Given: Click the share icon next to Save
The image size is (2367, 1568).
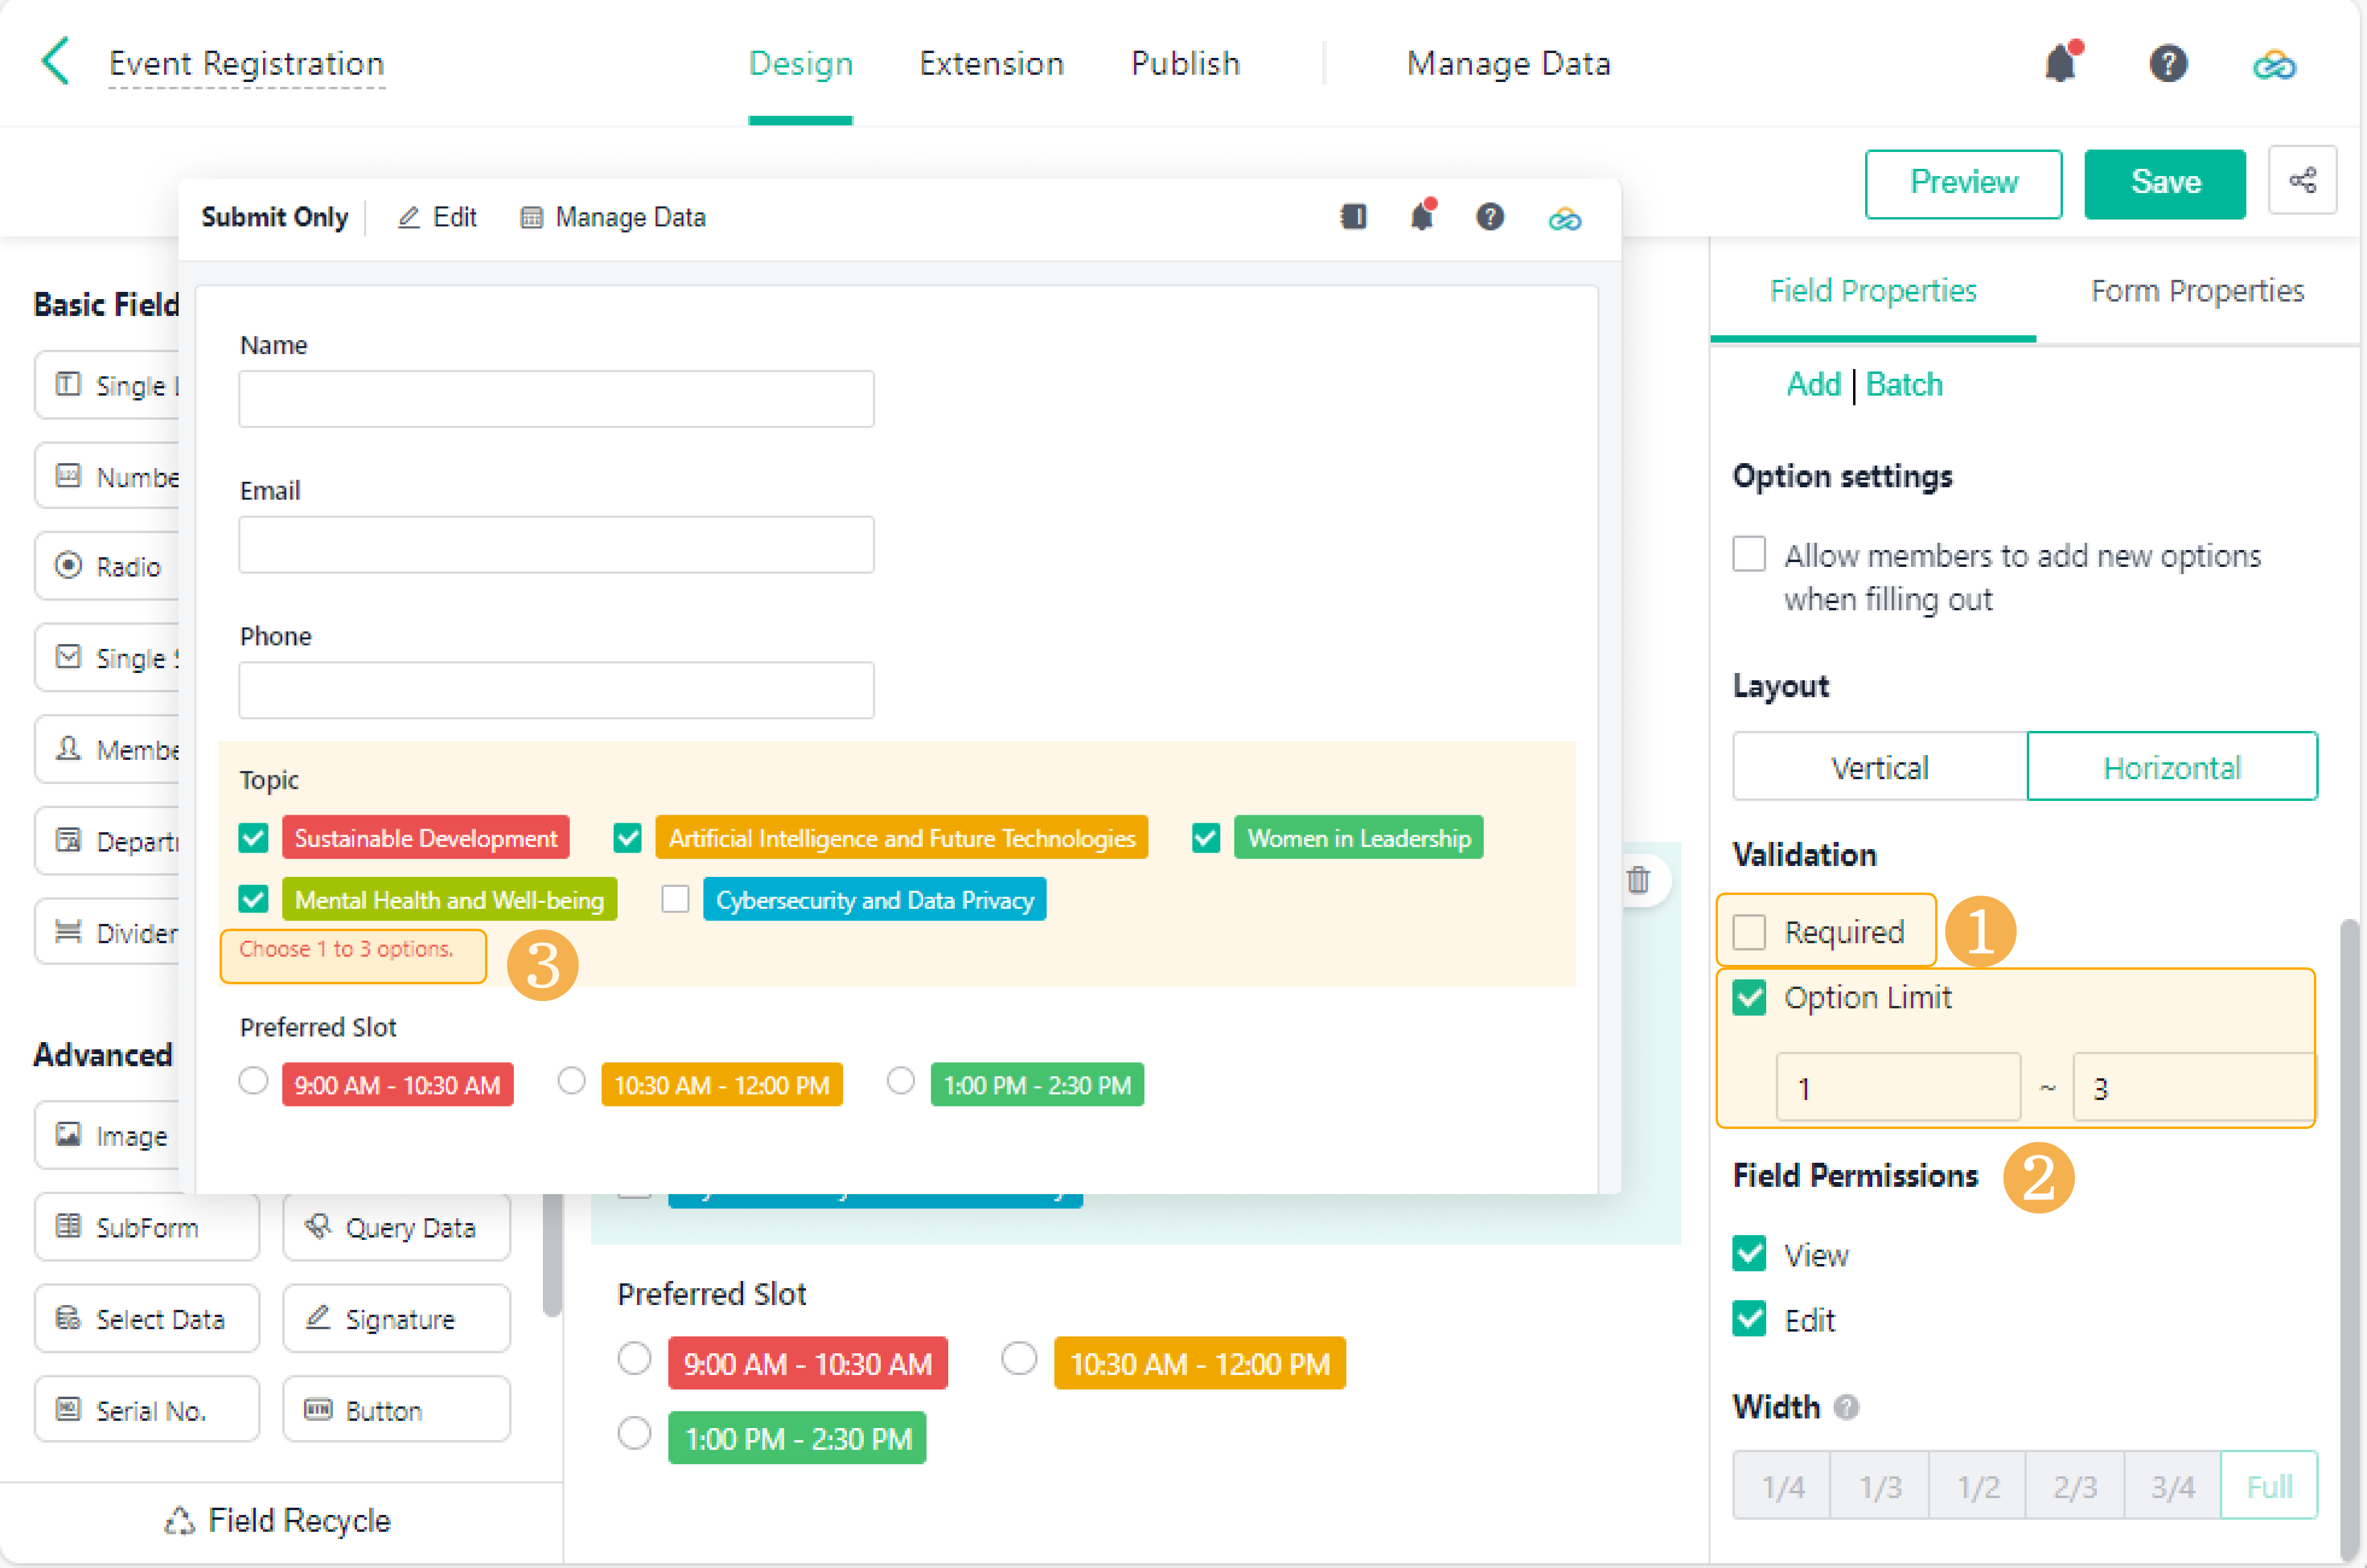Looking at the screenshot, I should (2302, 181).
